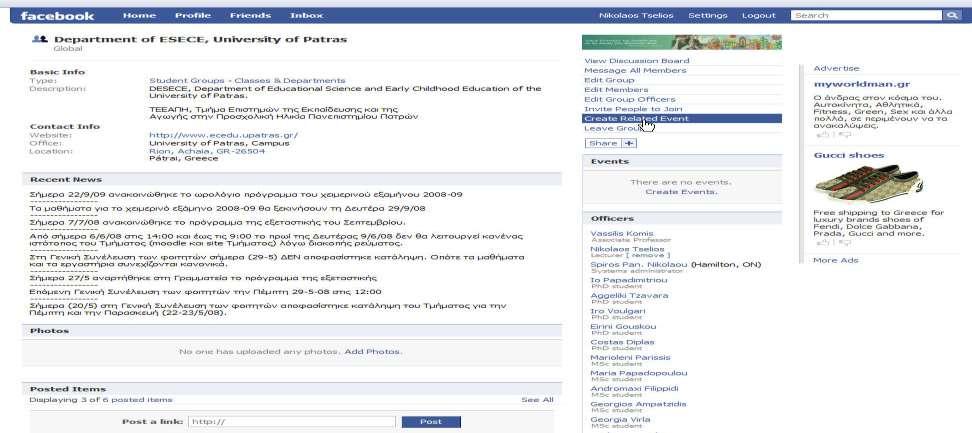Open Costas Diplas profile
The image size is (972, 433).
pyautogui.click(x=622, y=342)
